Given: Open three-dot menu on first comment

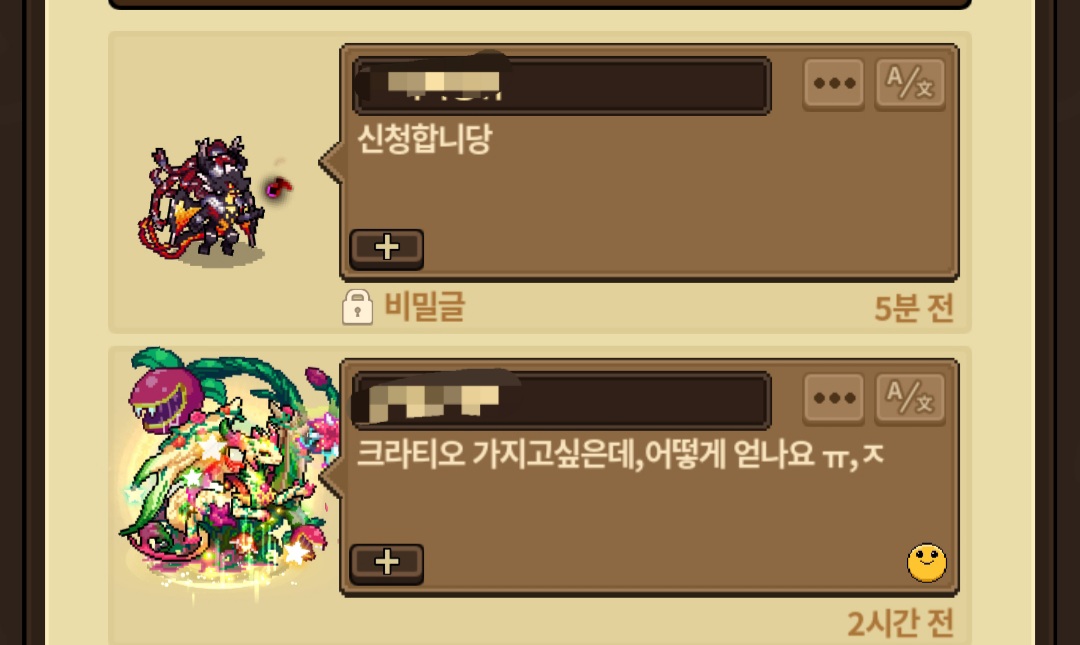Looking at the screenshot, I should 833,84.
